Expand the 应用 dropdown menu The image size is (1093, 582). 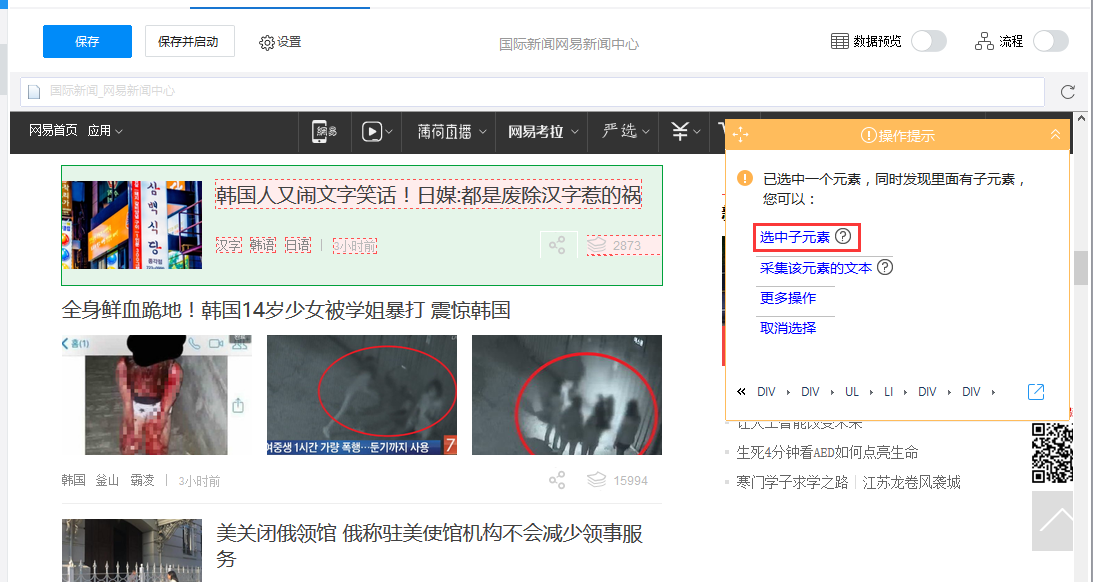[x=105, y=131]
